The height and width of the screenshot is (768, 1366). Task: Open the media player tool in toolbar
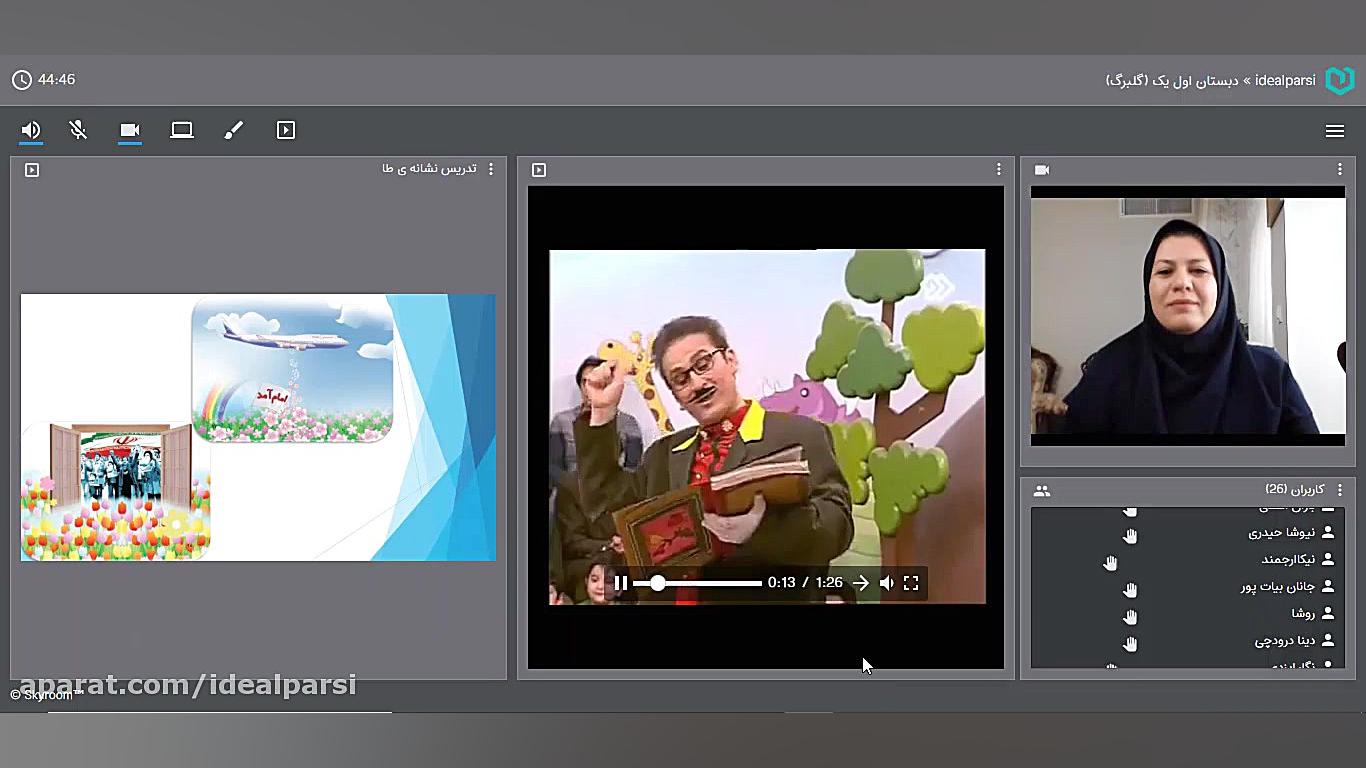(x=286, y=130)
